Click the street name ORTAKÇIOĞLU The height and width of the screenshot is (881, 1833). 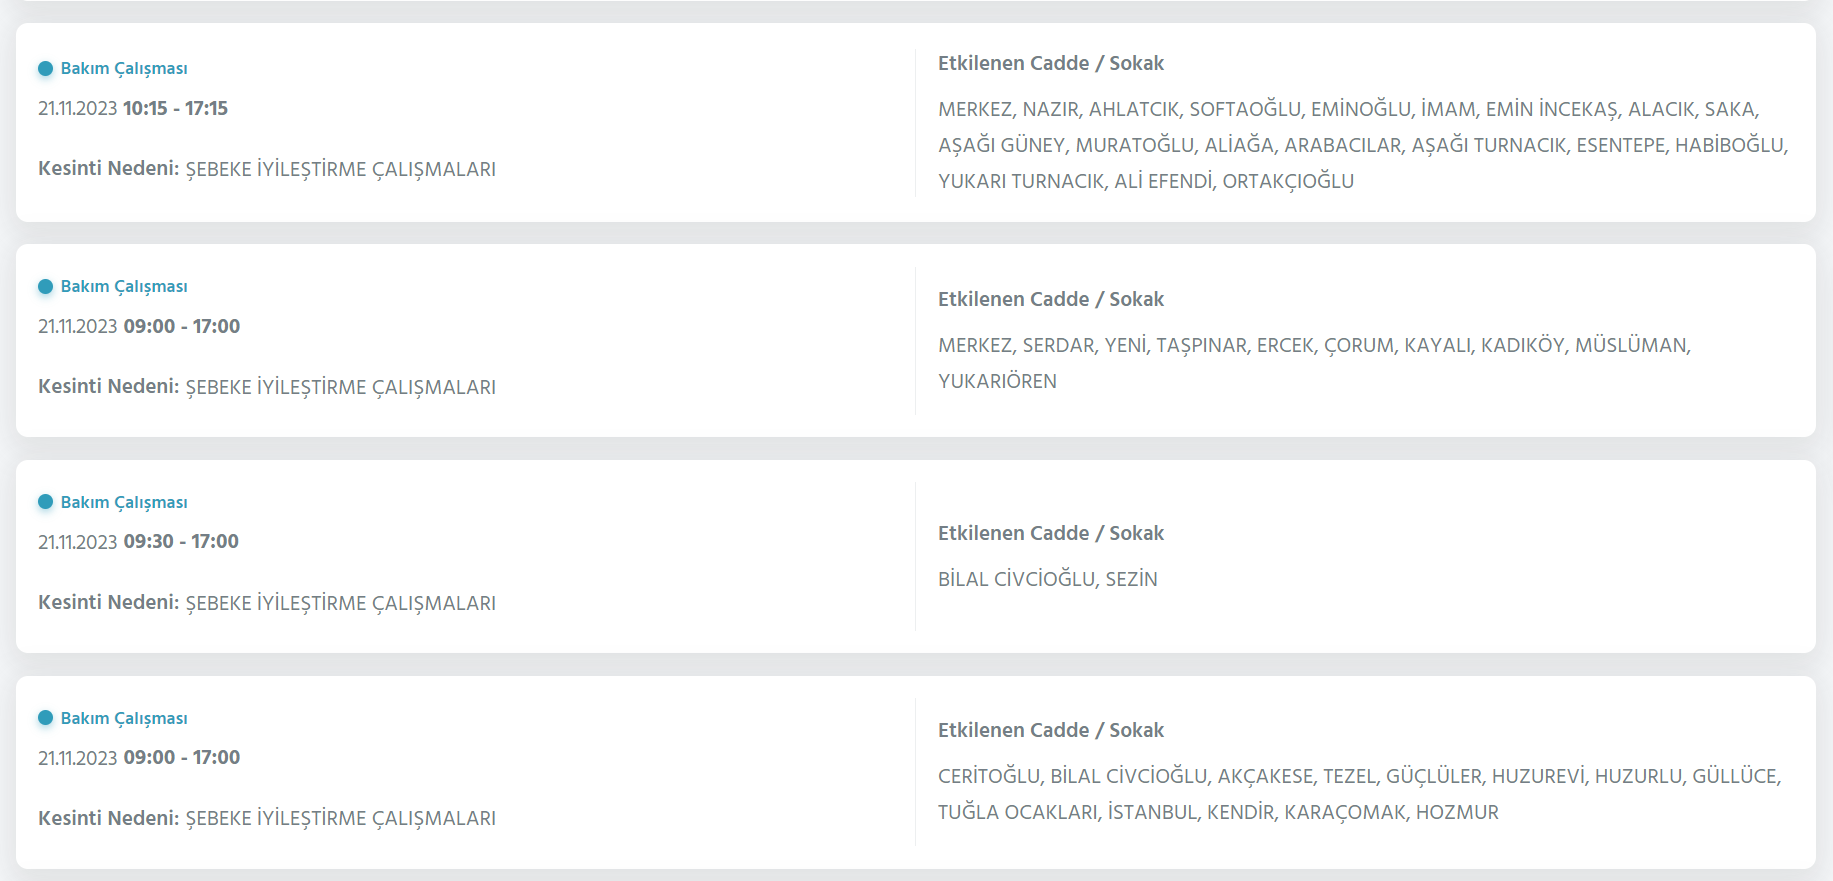tap(1288, 181)
